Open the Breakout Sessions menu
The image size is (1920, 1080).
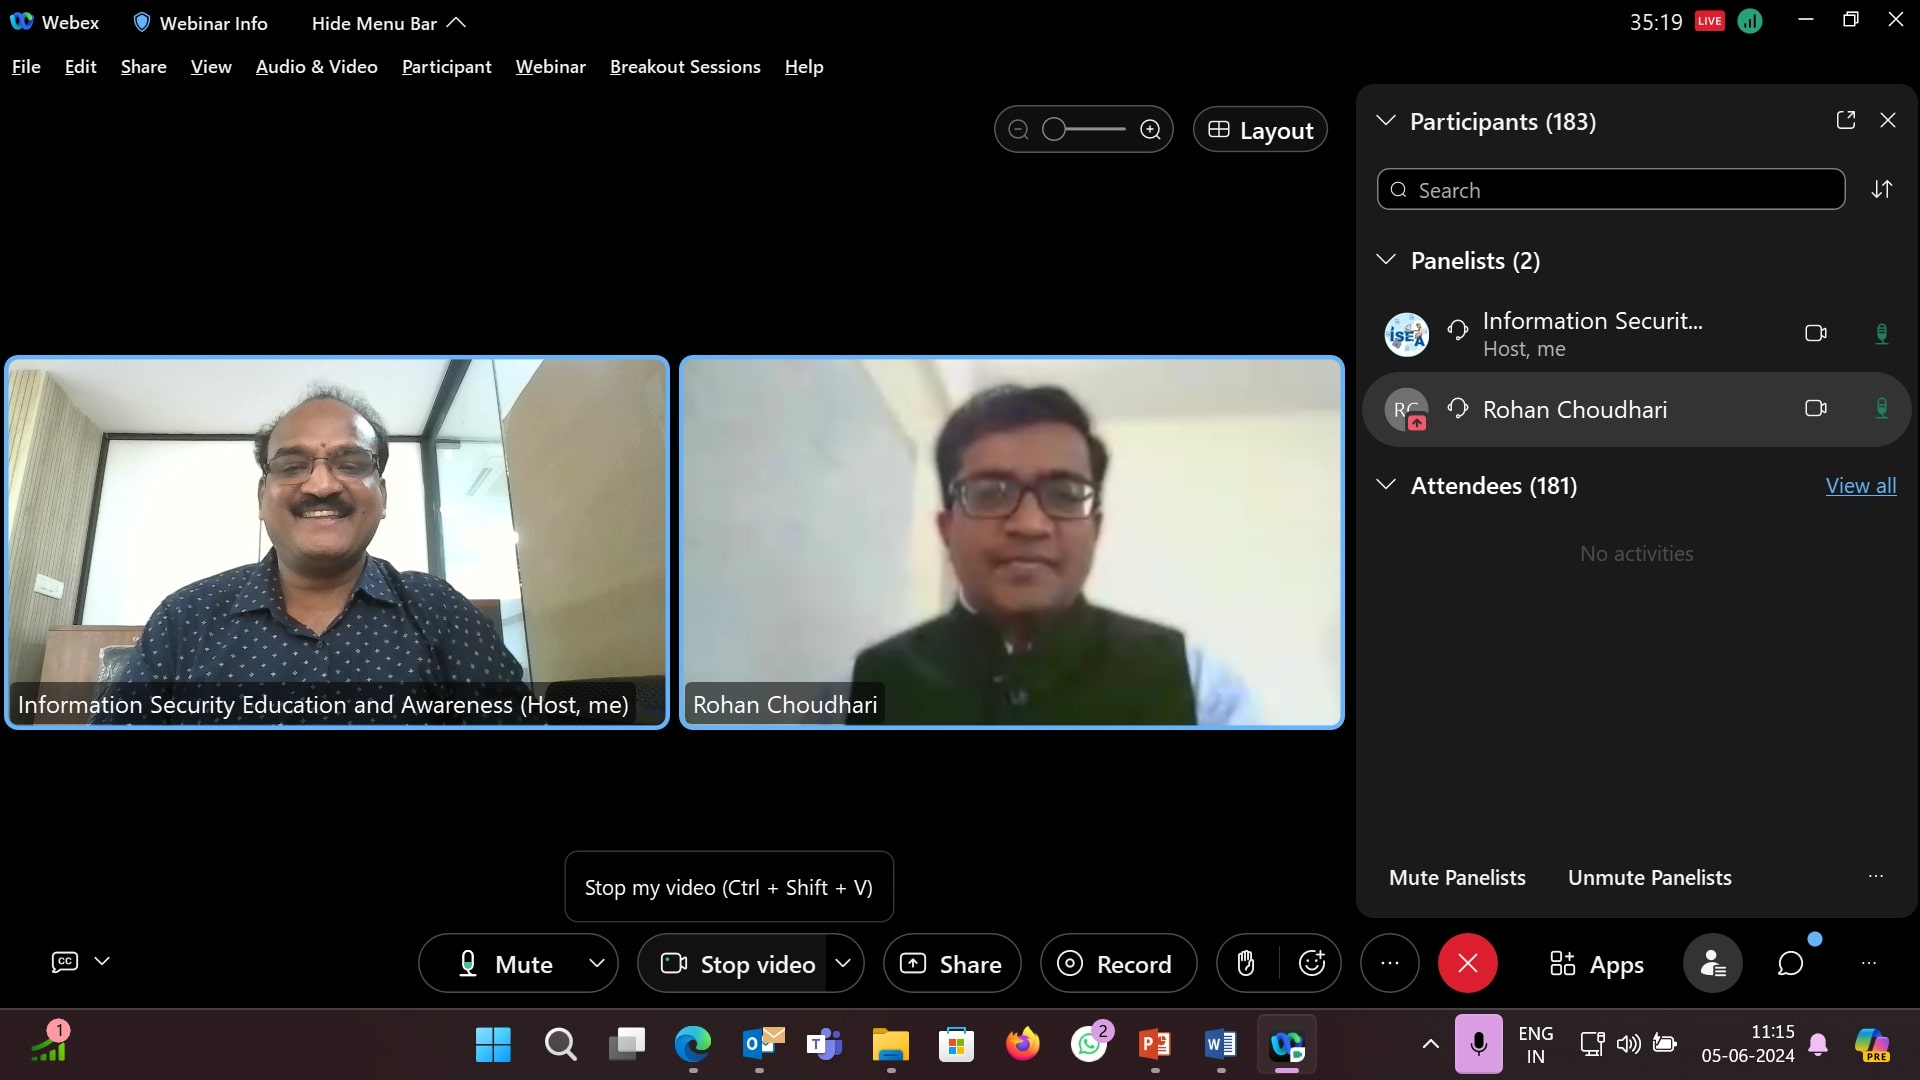click(685, 67)
